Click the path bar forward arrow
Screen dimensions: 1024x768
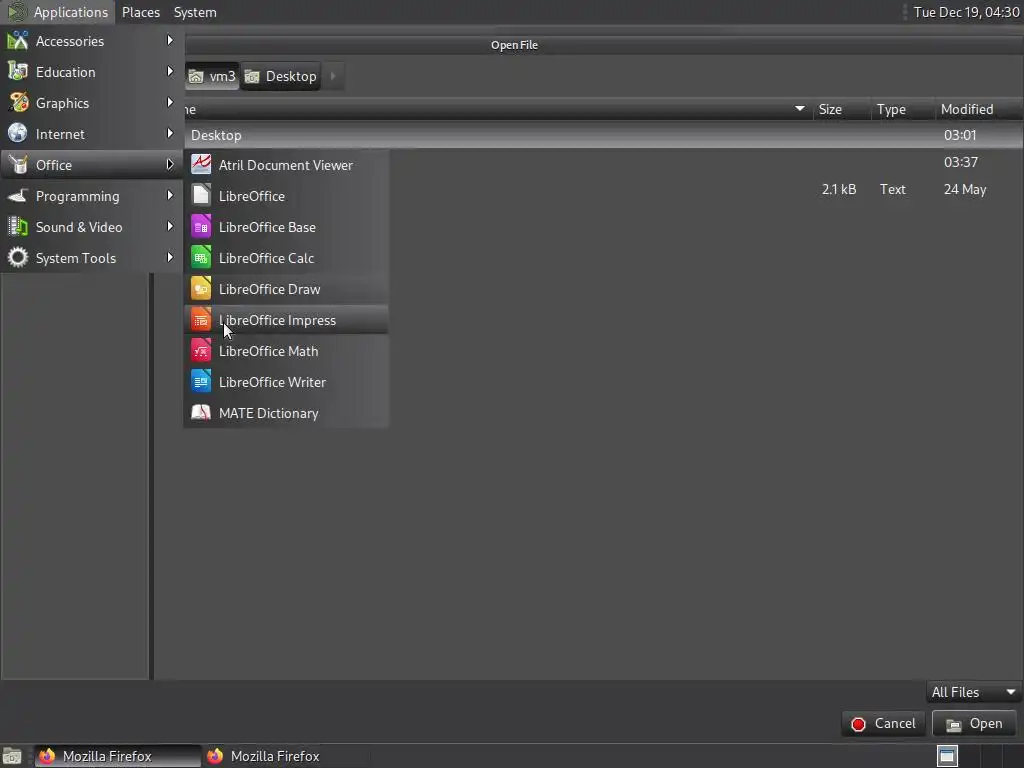tap(333, 76)
